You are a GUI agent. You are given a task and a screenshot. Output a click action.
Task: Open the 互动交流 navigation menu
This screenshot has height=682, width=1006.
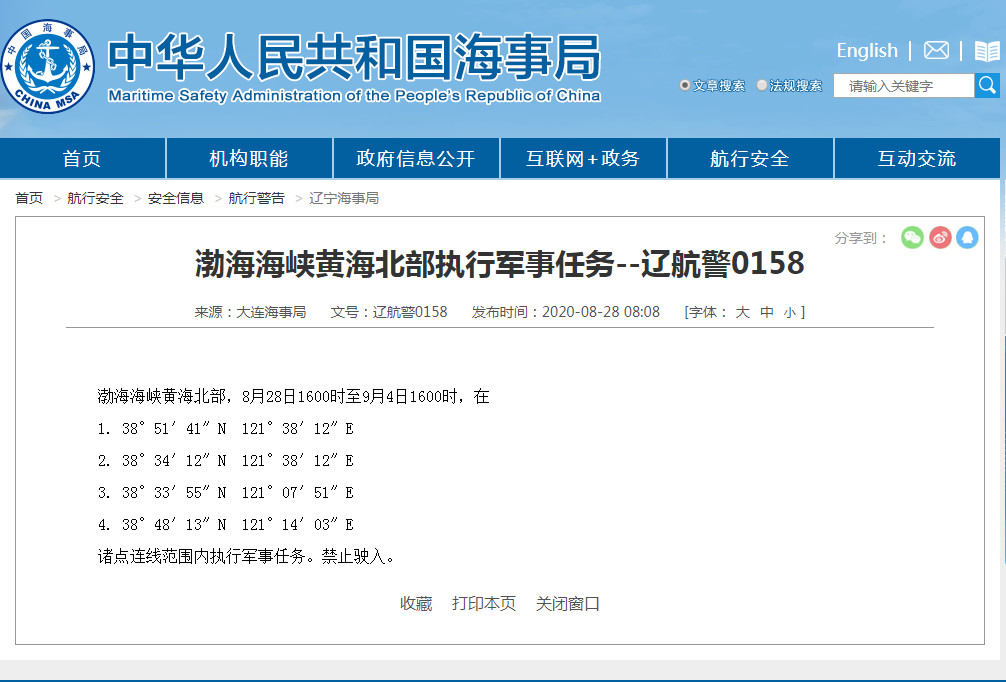tap(916, 159)
